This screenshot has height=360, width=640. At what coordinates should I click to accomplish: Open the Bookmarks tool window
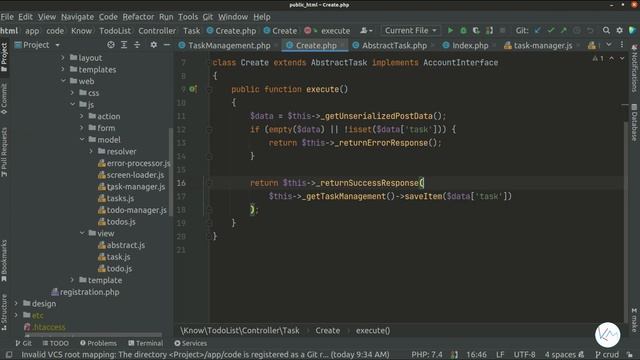pos(4,260)
